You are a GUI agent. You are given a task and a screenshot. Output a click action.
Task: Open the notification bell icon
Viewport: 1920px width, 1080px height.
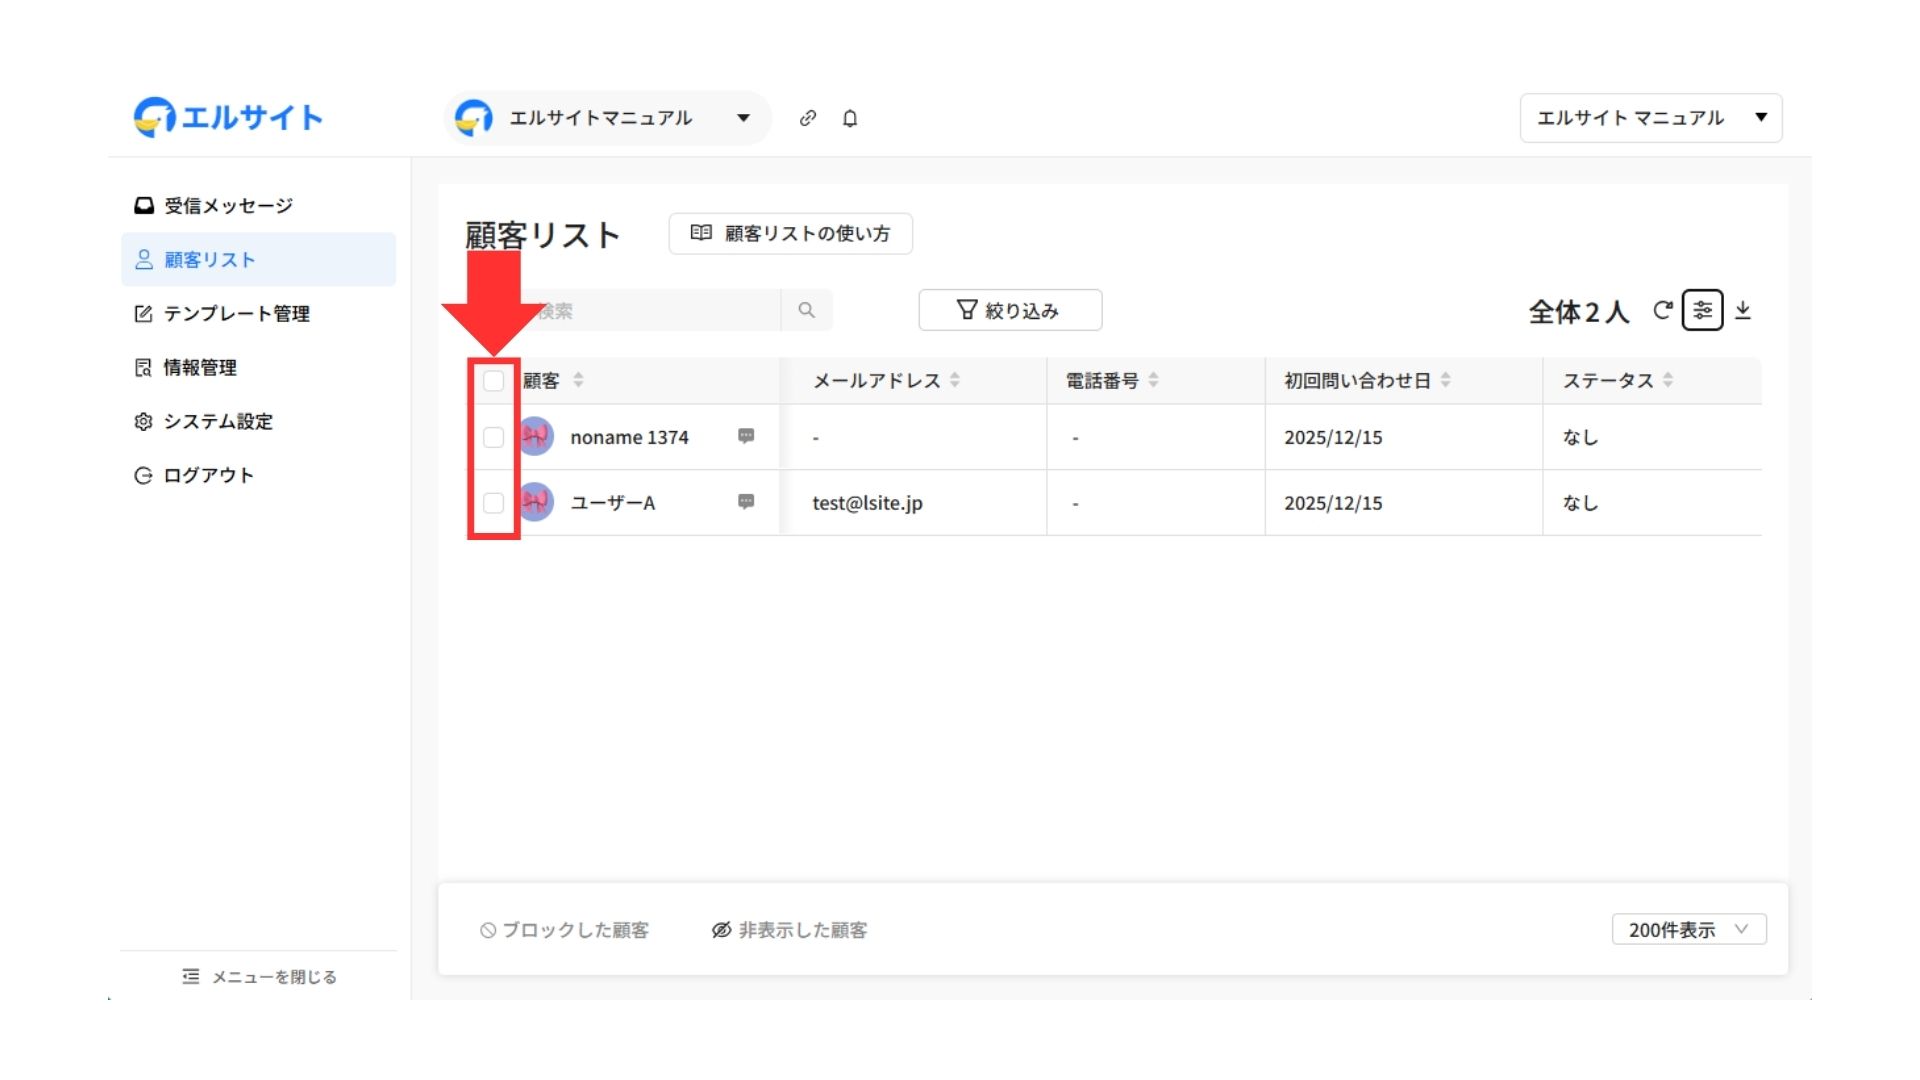click(850, 118)
